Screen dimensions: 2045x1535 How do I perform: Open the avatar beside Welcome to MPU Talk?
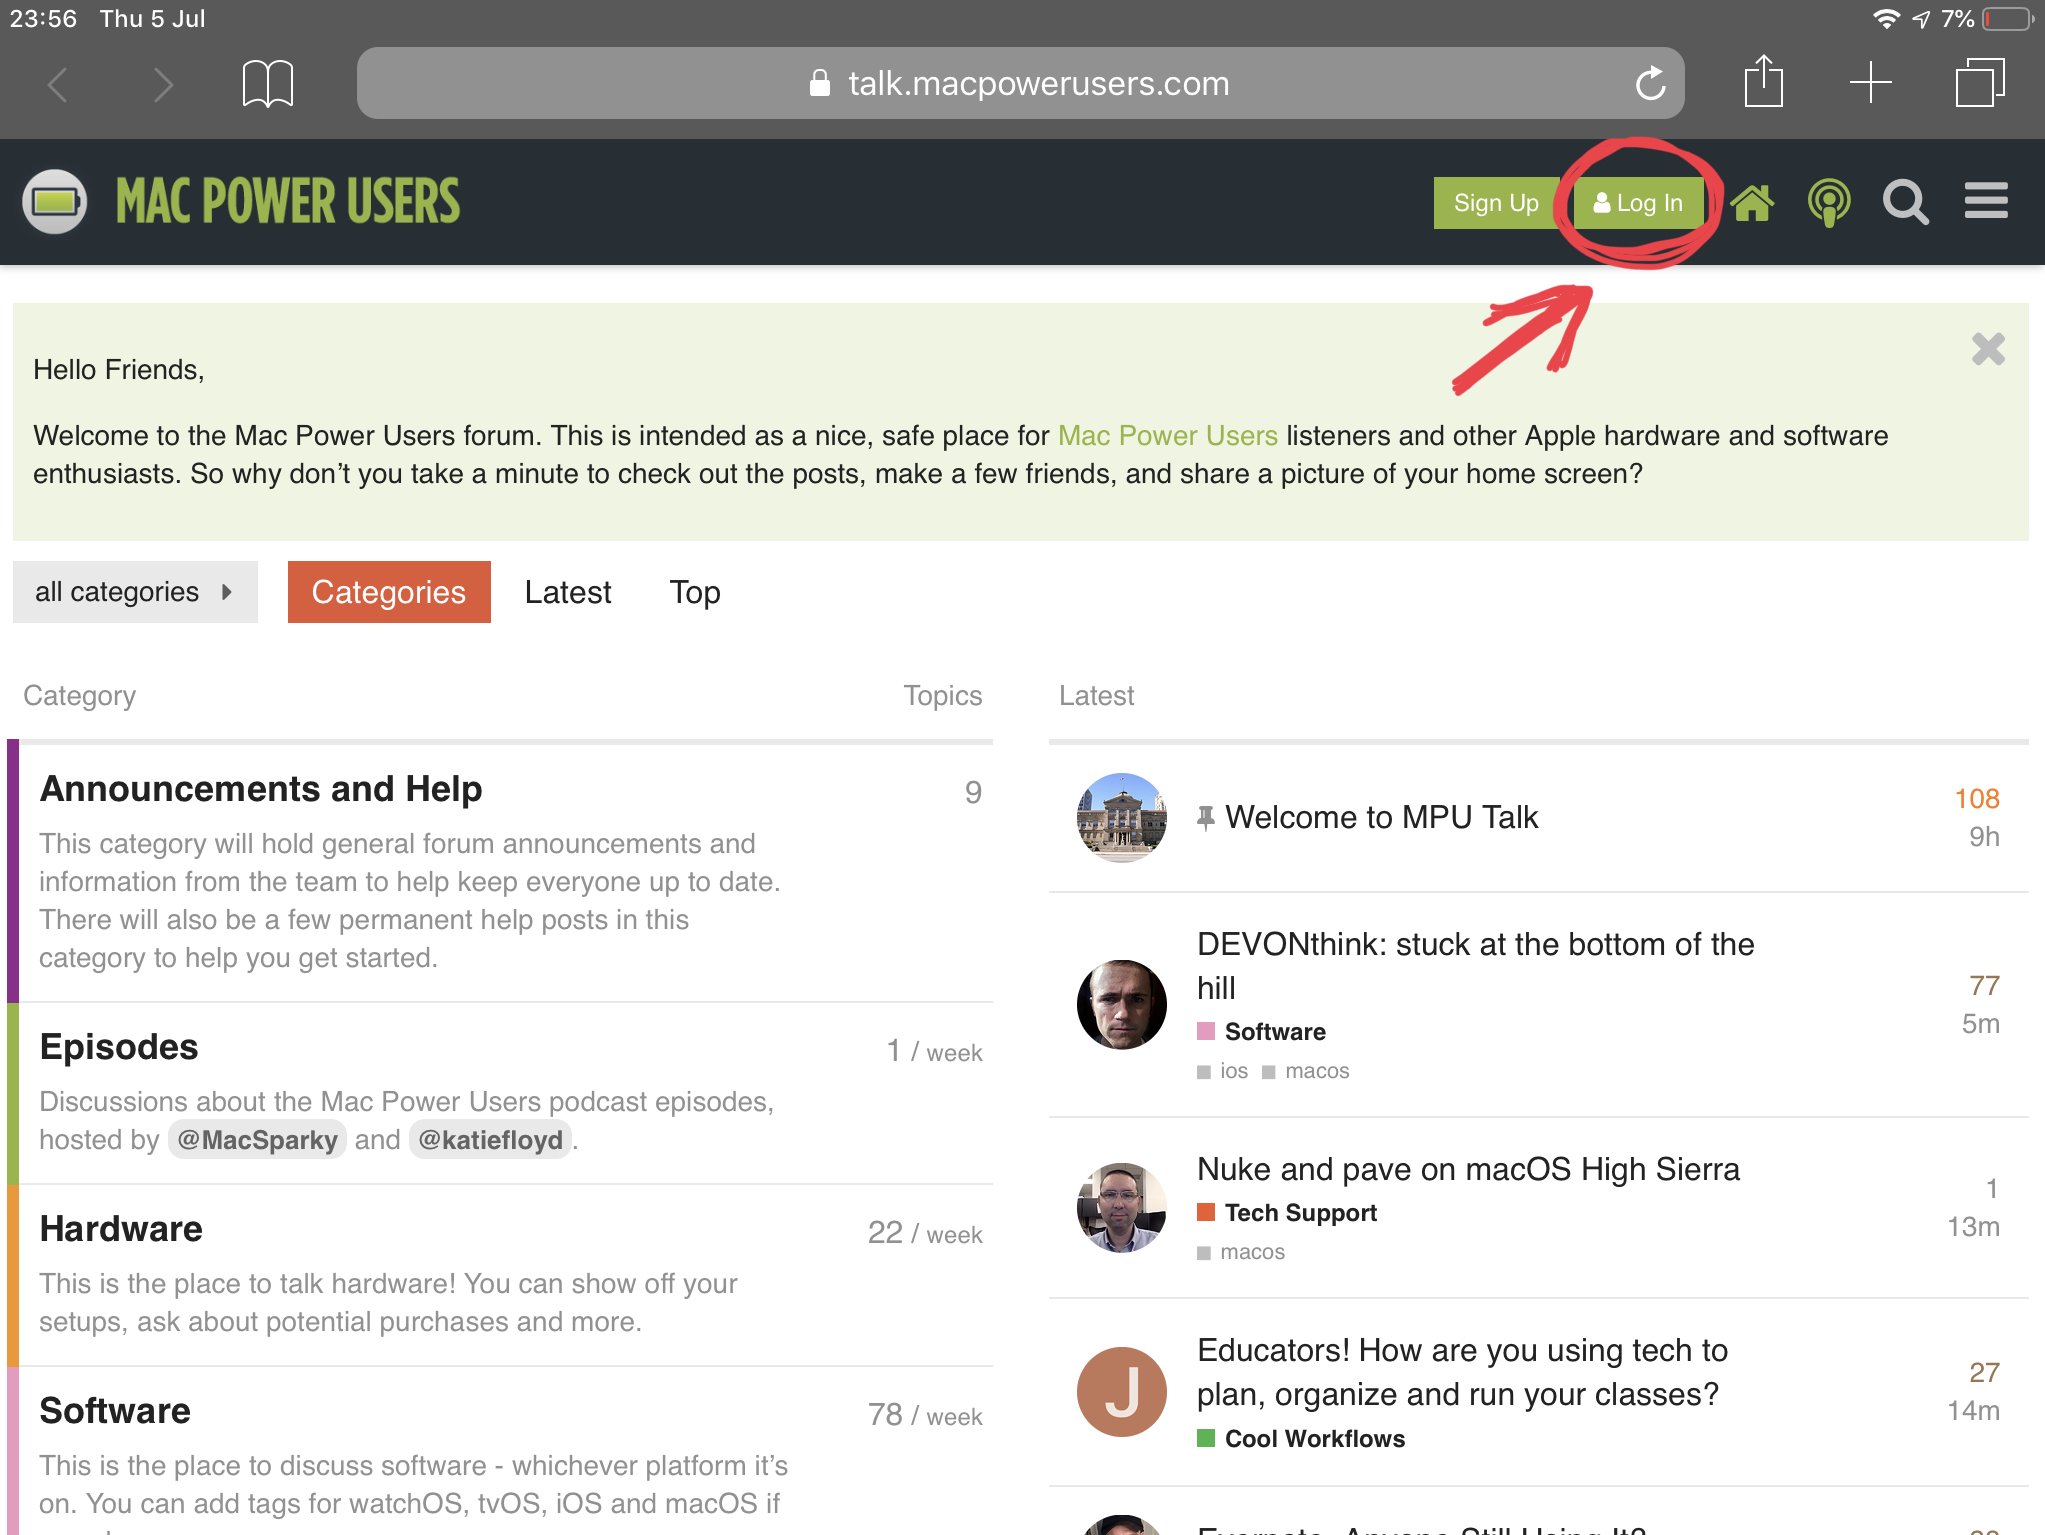(x=1122, y=818)
